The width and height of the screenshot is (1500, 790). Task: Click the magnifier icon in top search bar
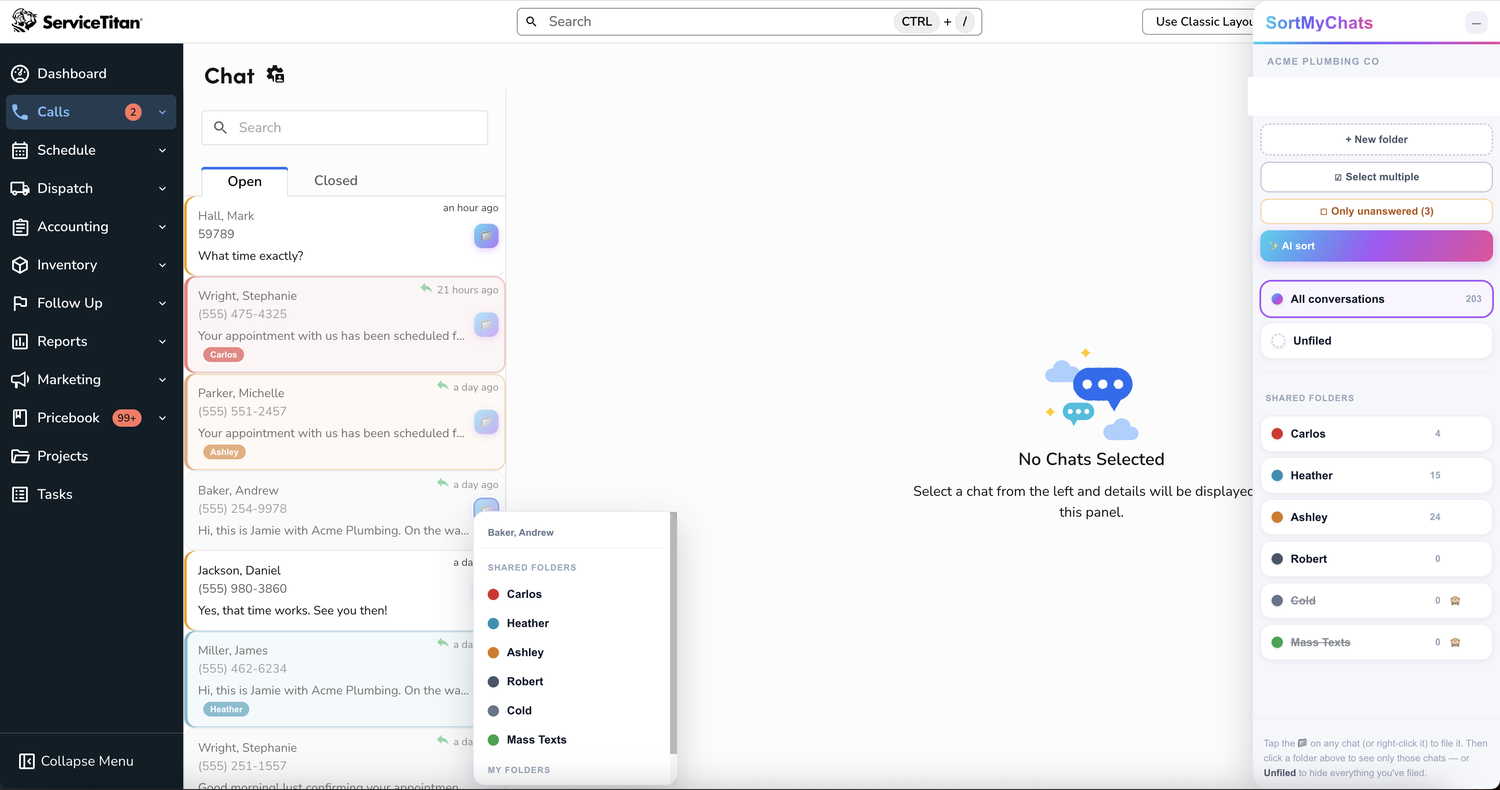pyautogui.click(x=531, y=21)
